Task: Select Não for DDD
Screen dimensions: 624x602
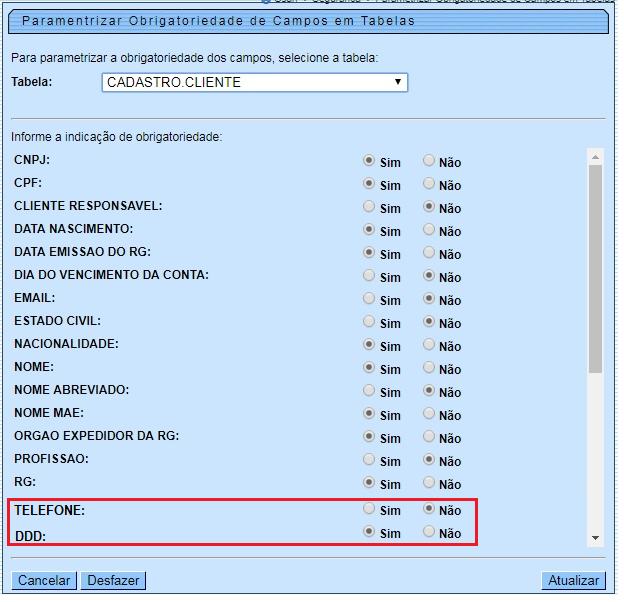Action: (x=429, y=532)
